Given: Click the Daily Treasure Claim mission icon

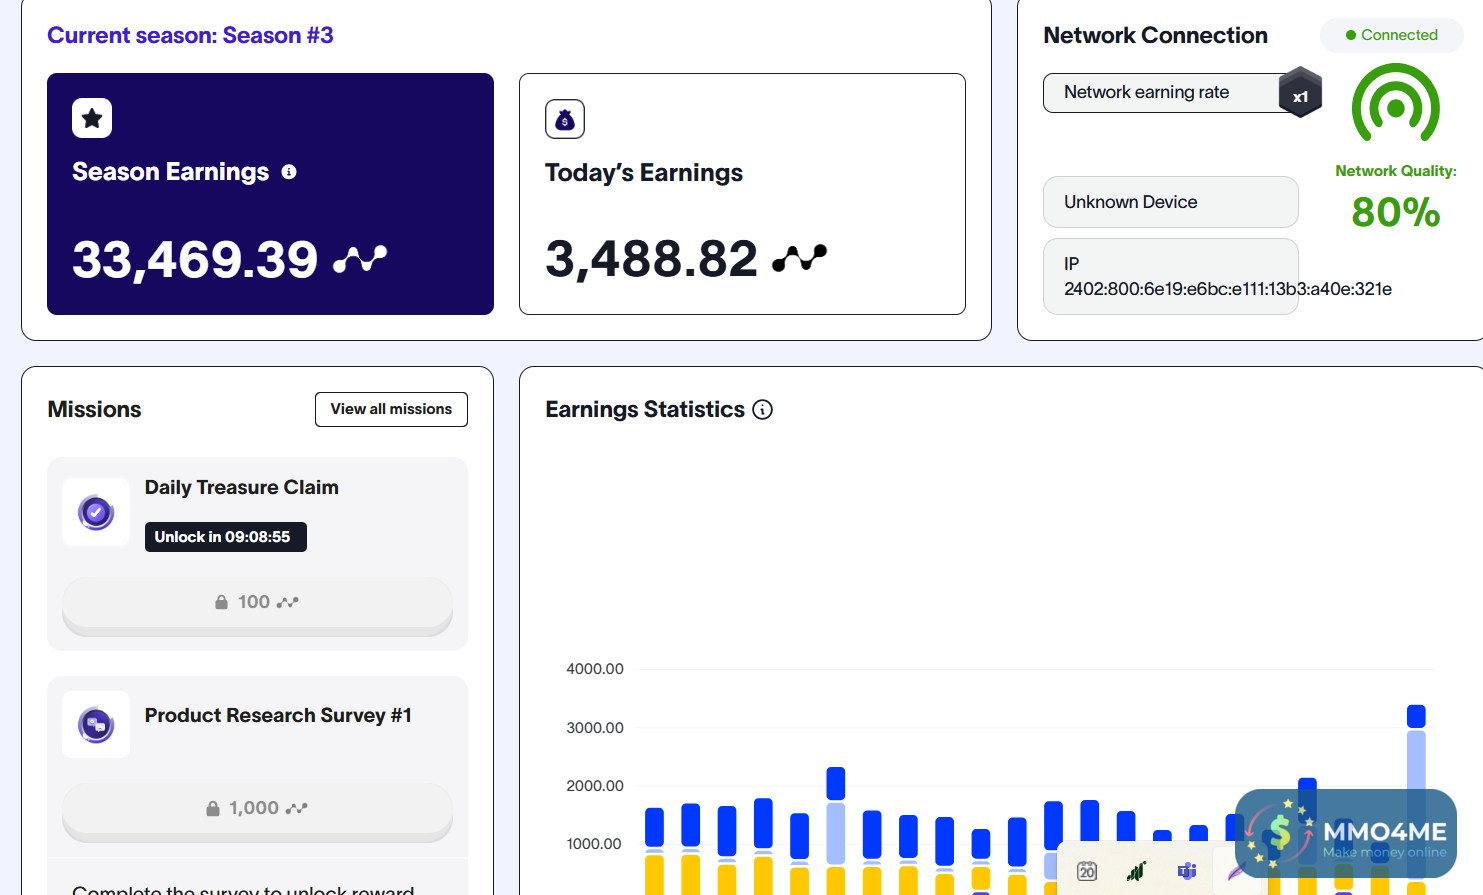Looking at the screenshot, I should [96, 512].
